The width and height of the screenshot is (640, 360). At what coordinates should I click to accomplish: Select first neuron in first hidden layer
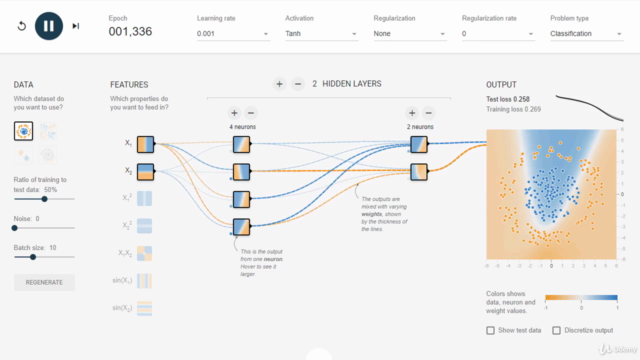tap(242, 144)
